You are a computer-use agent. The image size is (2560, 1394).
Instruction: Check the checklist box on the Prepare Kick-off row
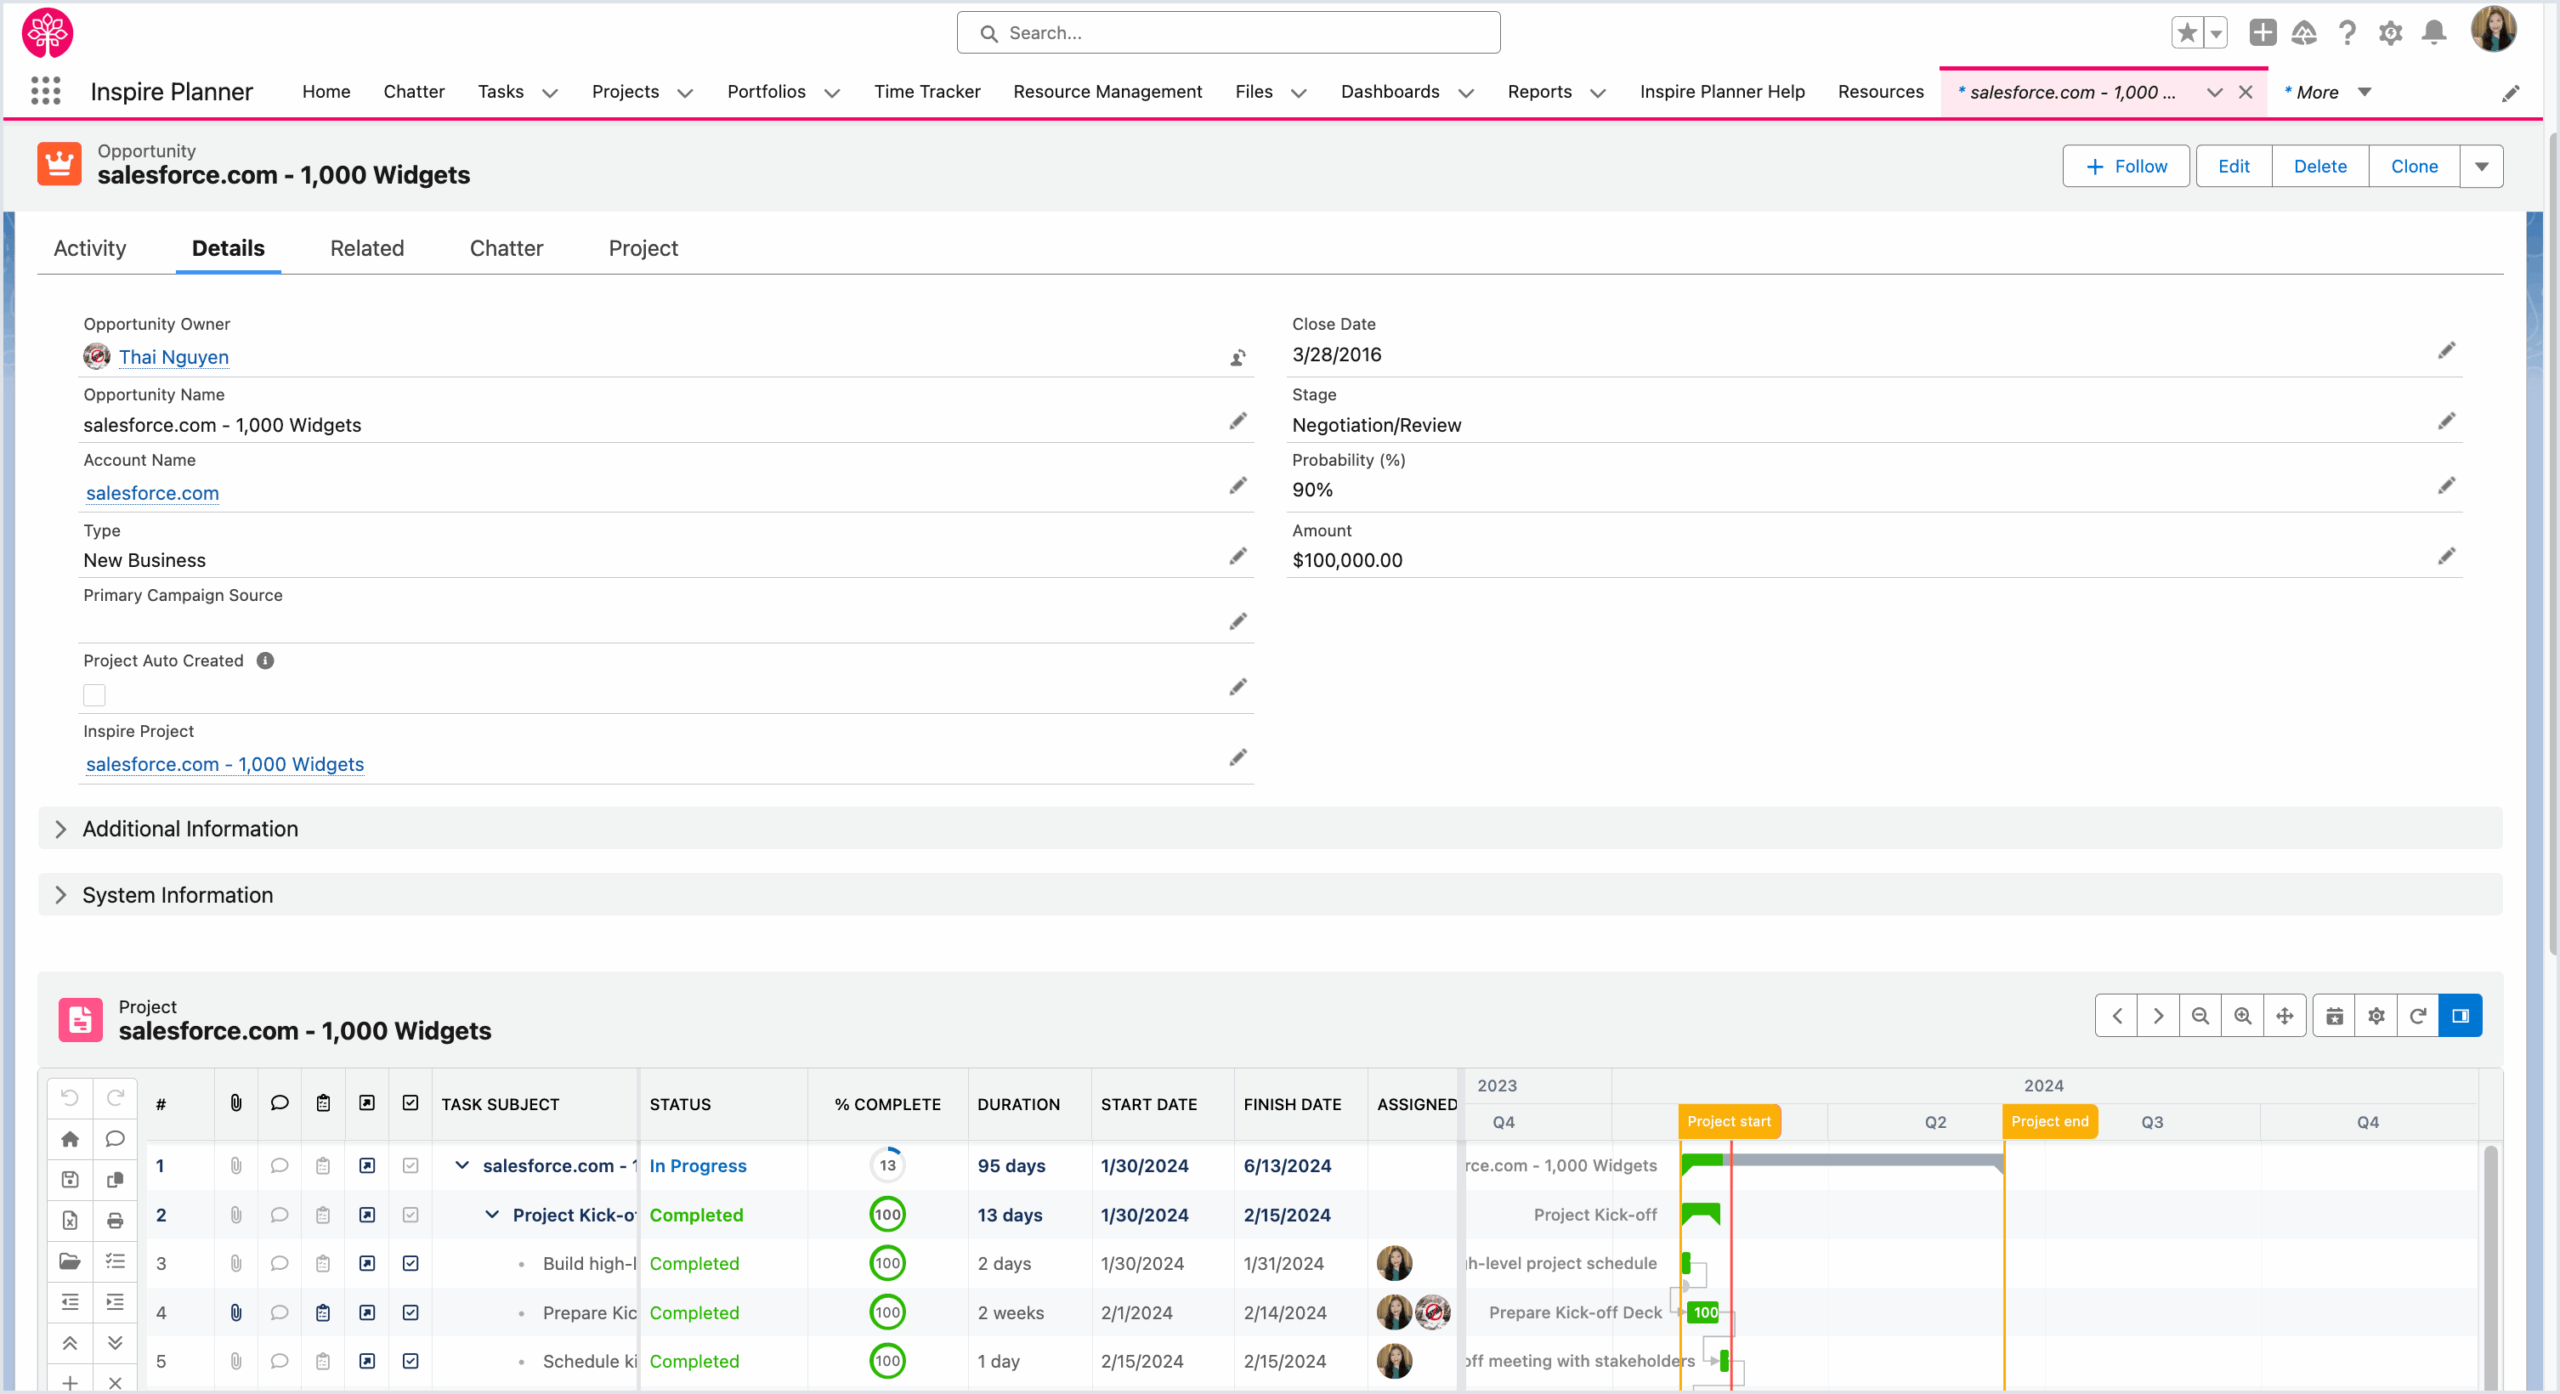point(410,1312)
